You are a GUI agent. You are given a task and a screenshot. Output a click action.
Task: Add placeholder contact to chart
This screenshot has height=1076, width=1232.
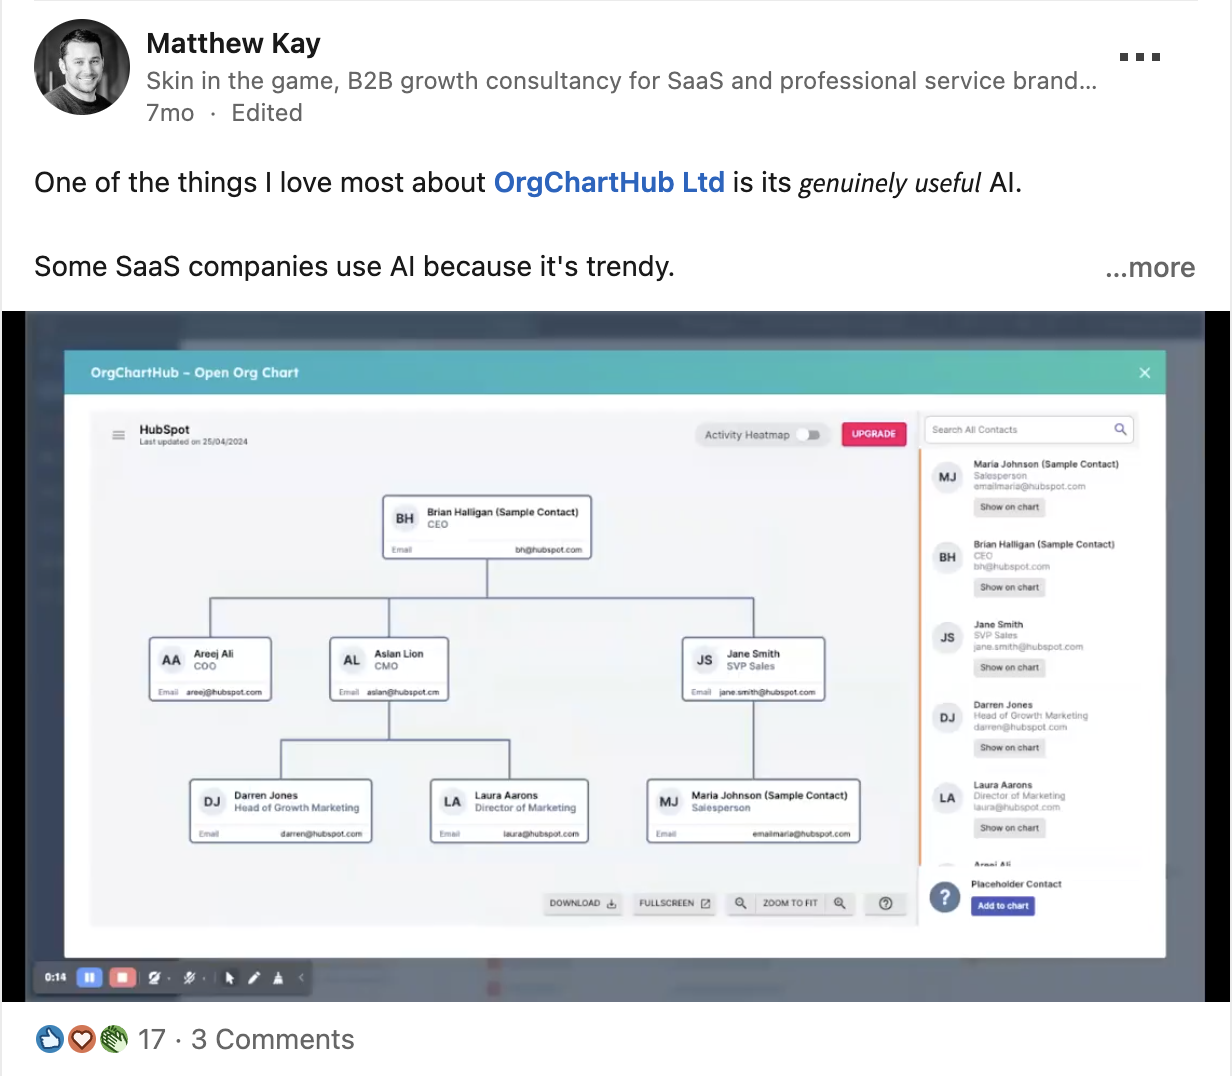pos(1003,906)
